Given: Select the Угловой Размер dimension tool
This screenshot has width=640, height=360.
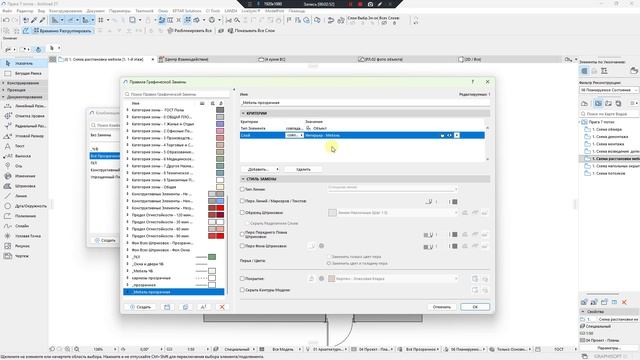Looking at the screenshot, I should coord(24,136).
